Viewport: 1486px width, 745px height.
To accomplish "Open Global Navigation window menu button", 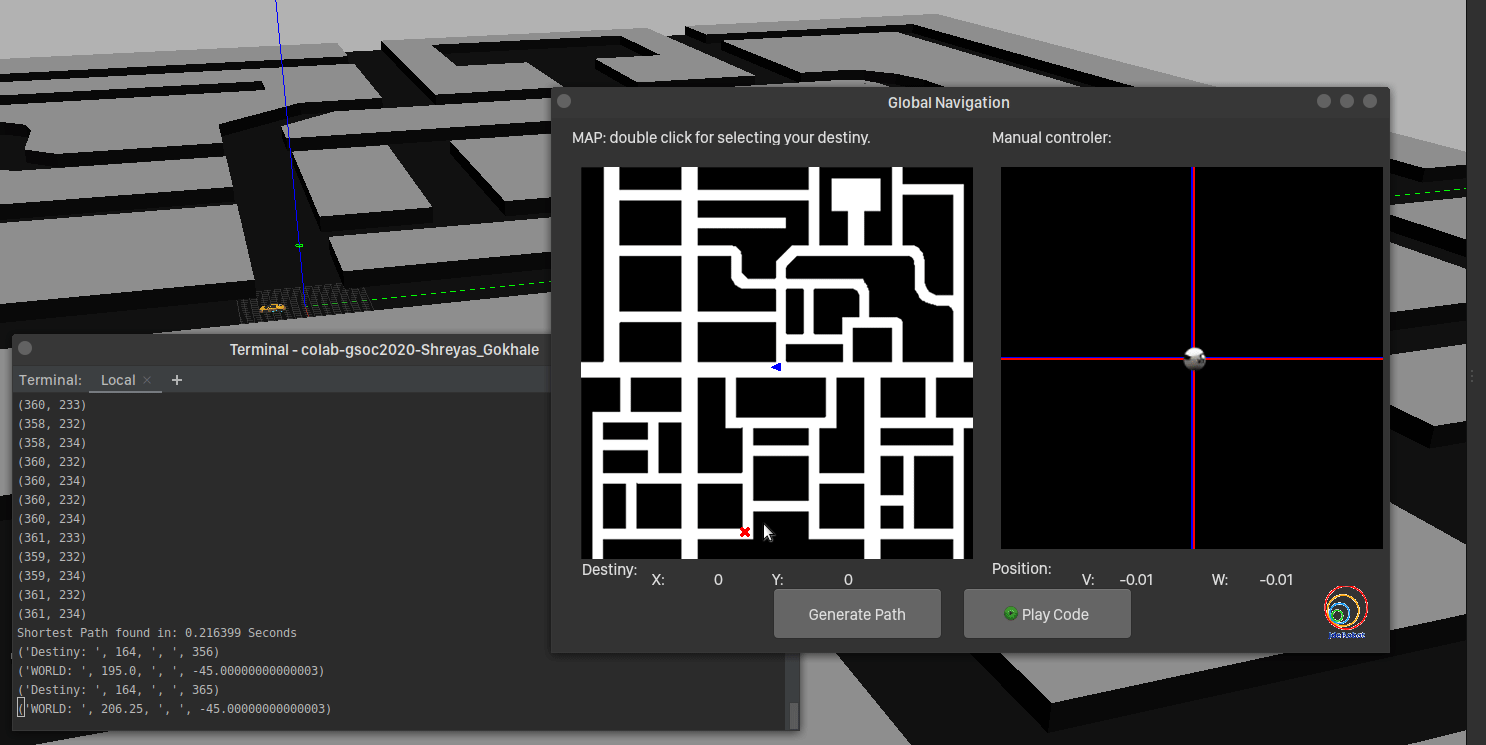I will [x=564, y=102].
